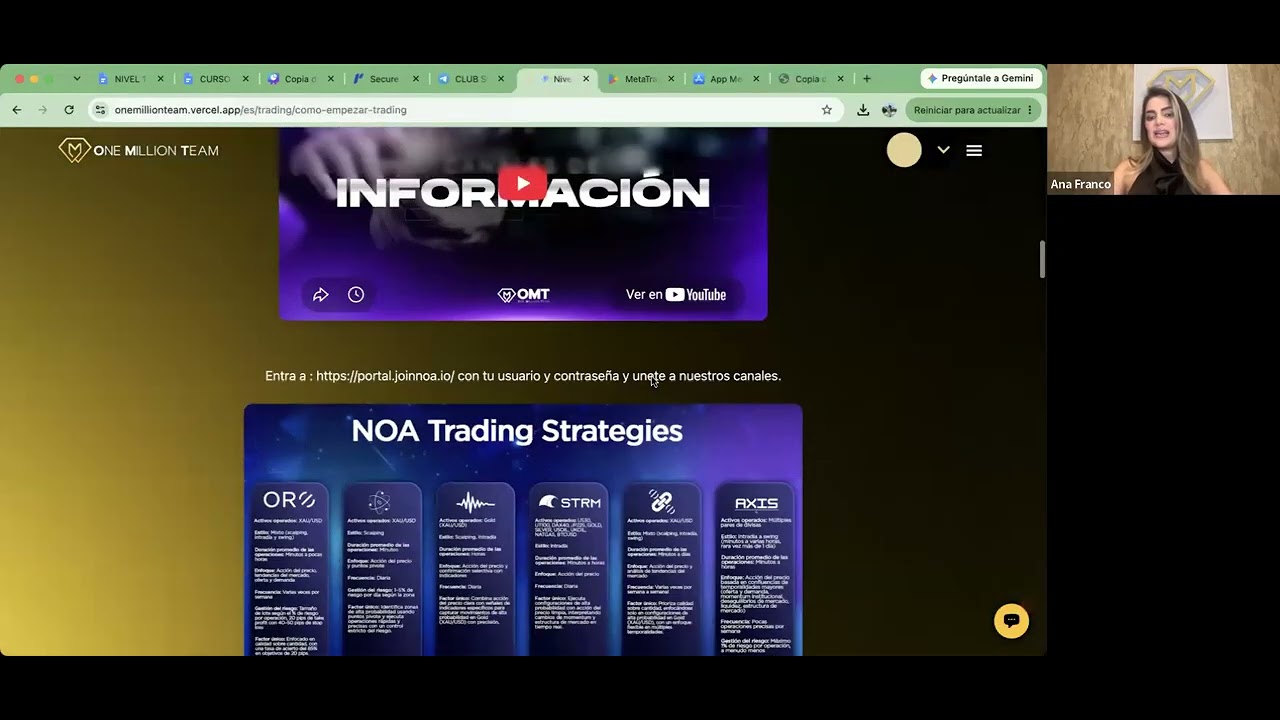Open the chat support bubble

pos(1011,621)
